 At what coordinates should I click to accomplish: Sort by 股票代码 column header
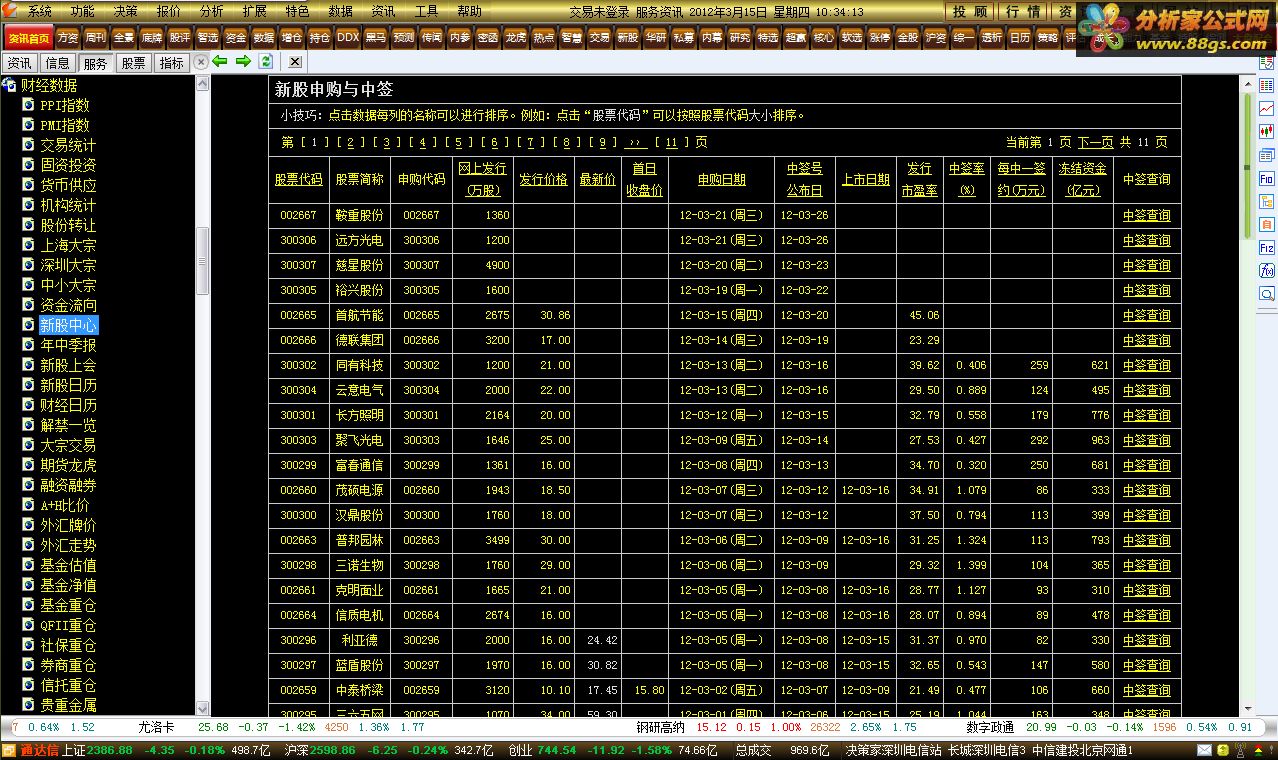[x=299, y=180]
